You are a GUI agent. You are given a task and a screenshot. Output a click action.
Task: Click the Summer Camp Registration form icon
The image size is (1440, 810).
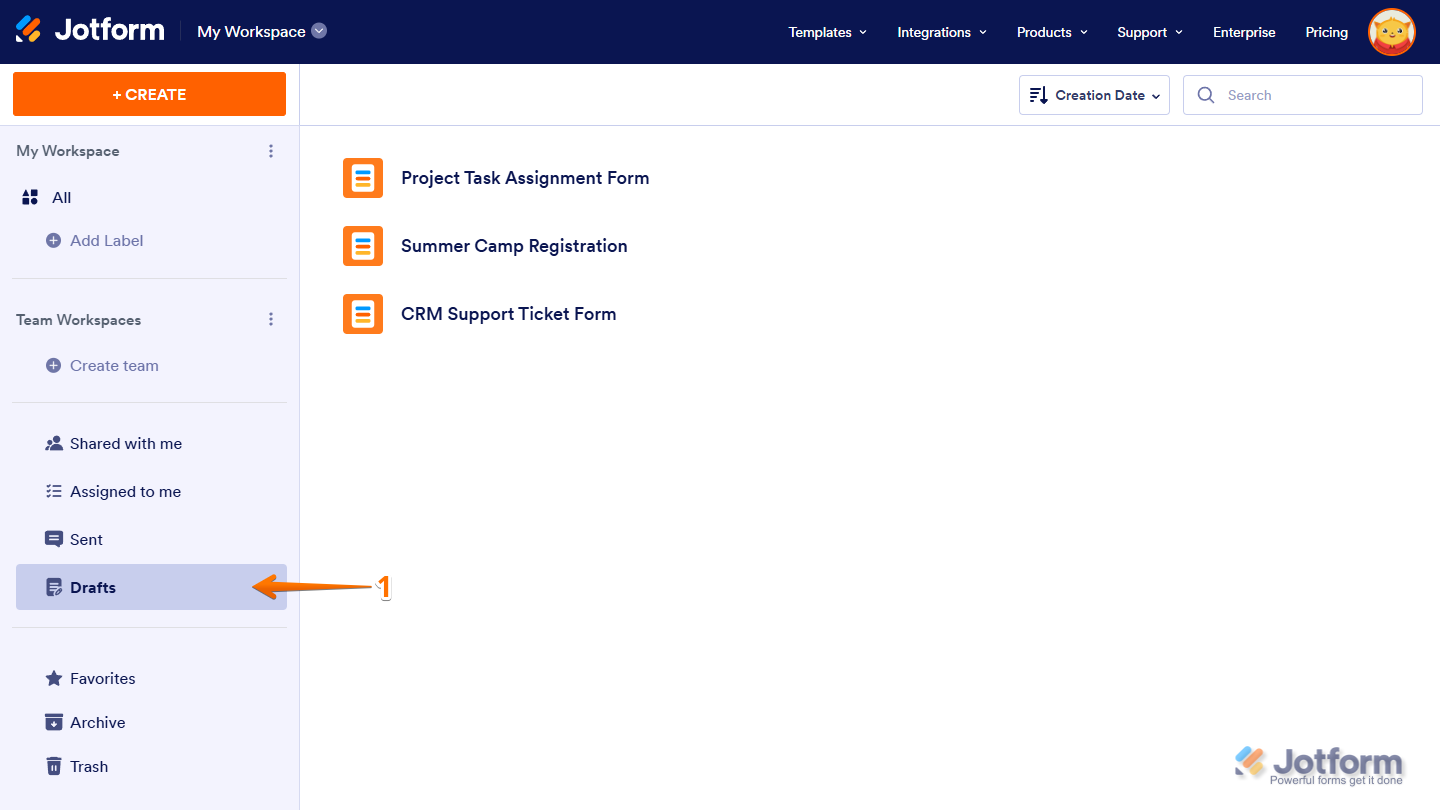pos(363,246)
